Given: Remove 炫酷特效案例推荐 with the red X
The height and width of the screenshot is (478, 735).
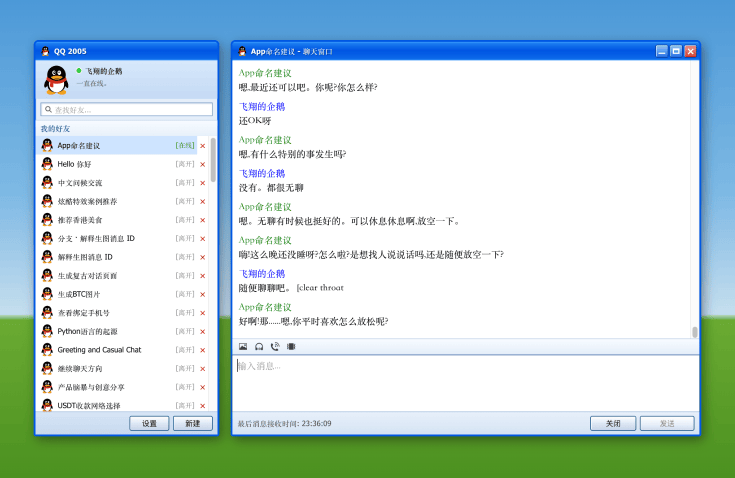Looking at the screenshot, I should [x=203, y=202].
